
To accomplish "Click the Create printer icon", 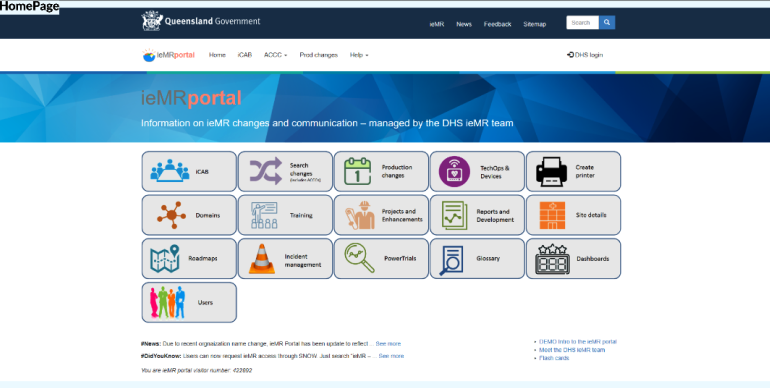I will click(x=551, y=171).
